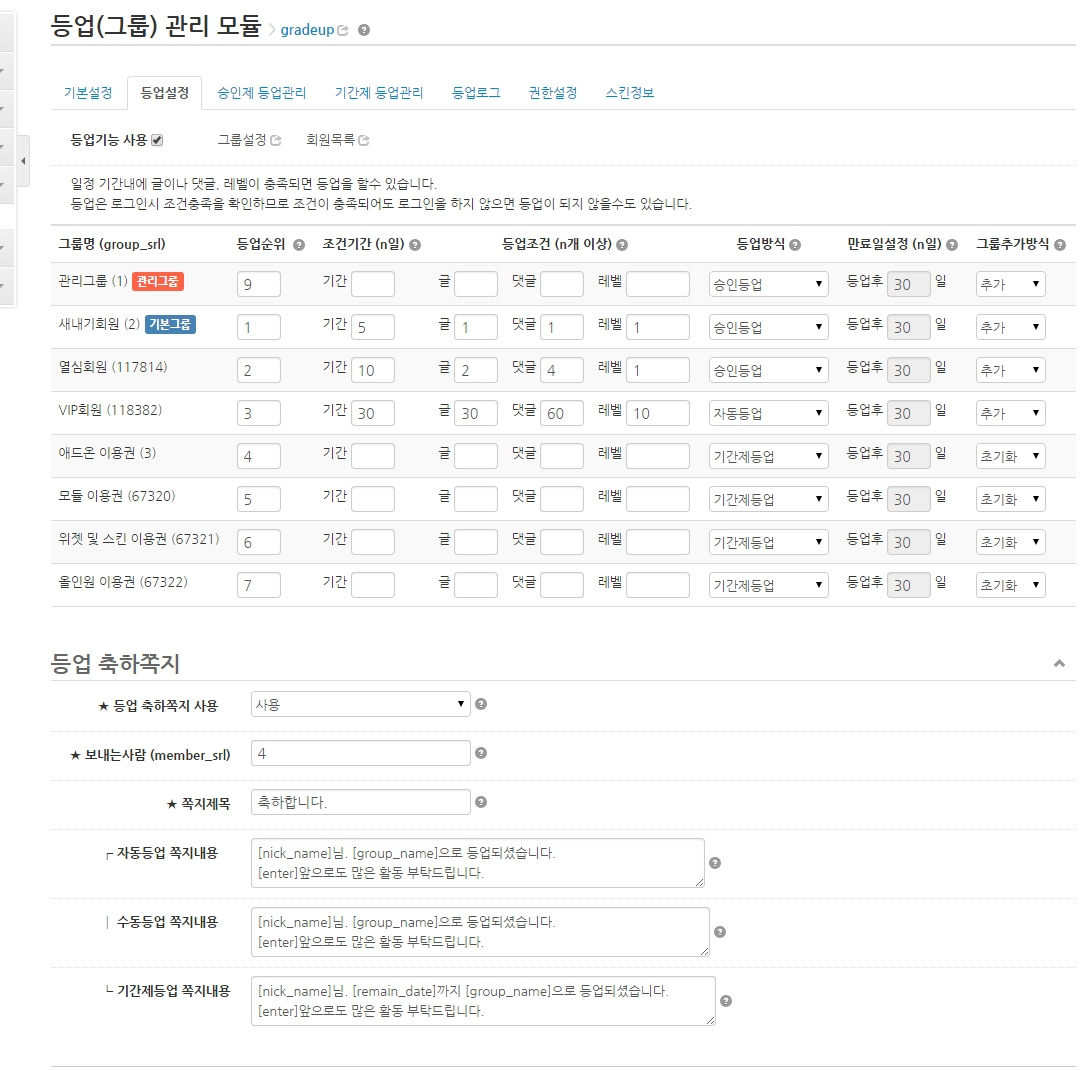Viewport: 1089px width, 1071px height.
Task: Focus 기간 field for 새내기회원 row
Action: [x=373, y=327]
